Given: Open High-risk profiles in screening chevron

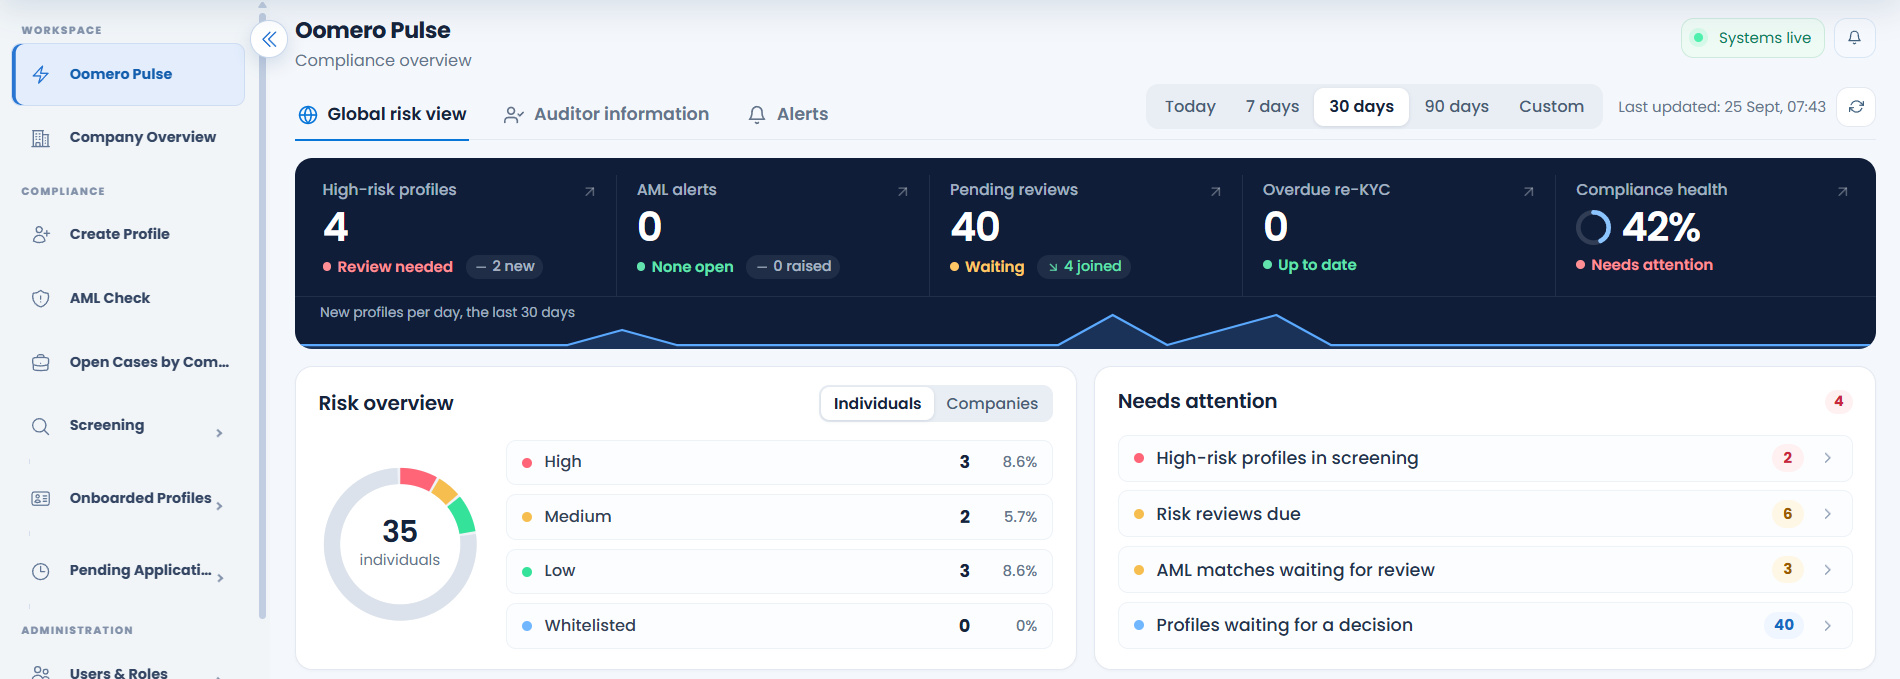Looking at the screenshot, I should (x=1827, y=458).
